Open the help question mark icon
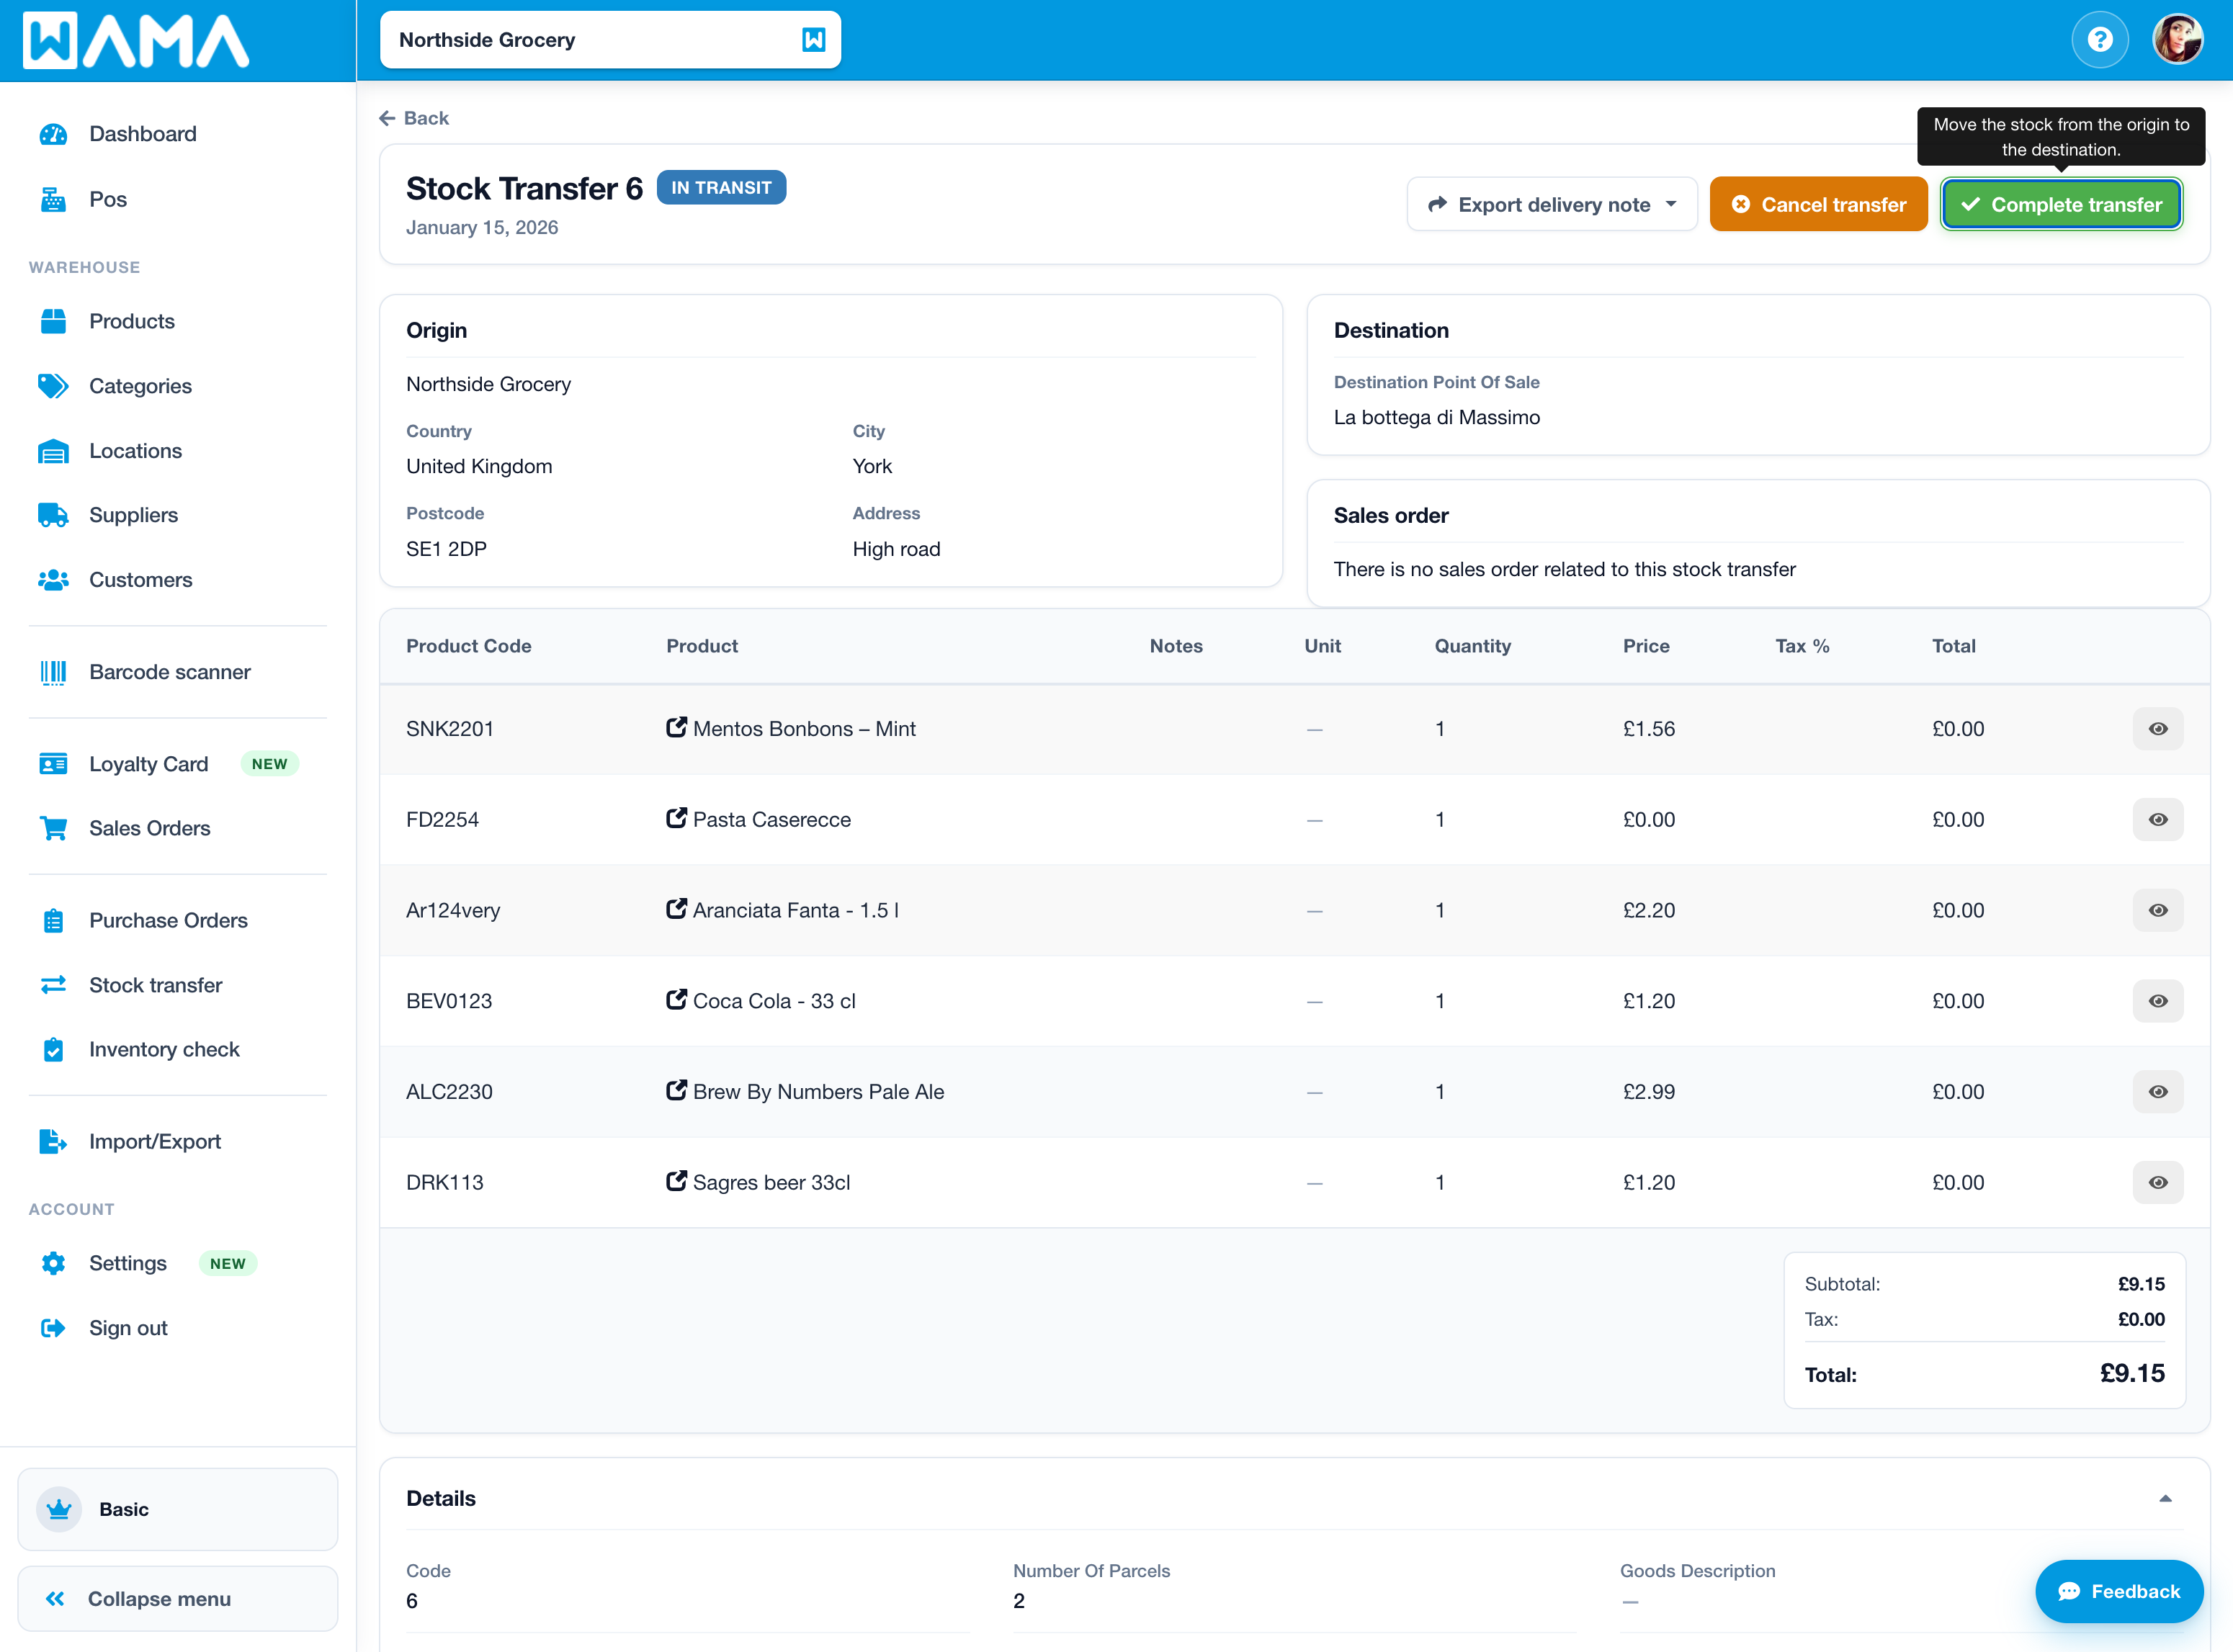 pos(2099,40)
